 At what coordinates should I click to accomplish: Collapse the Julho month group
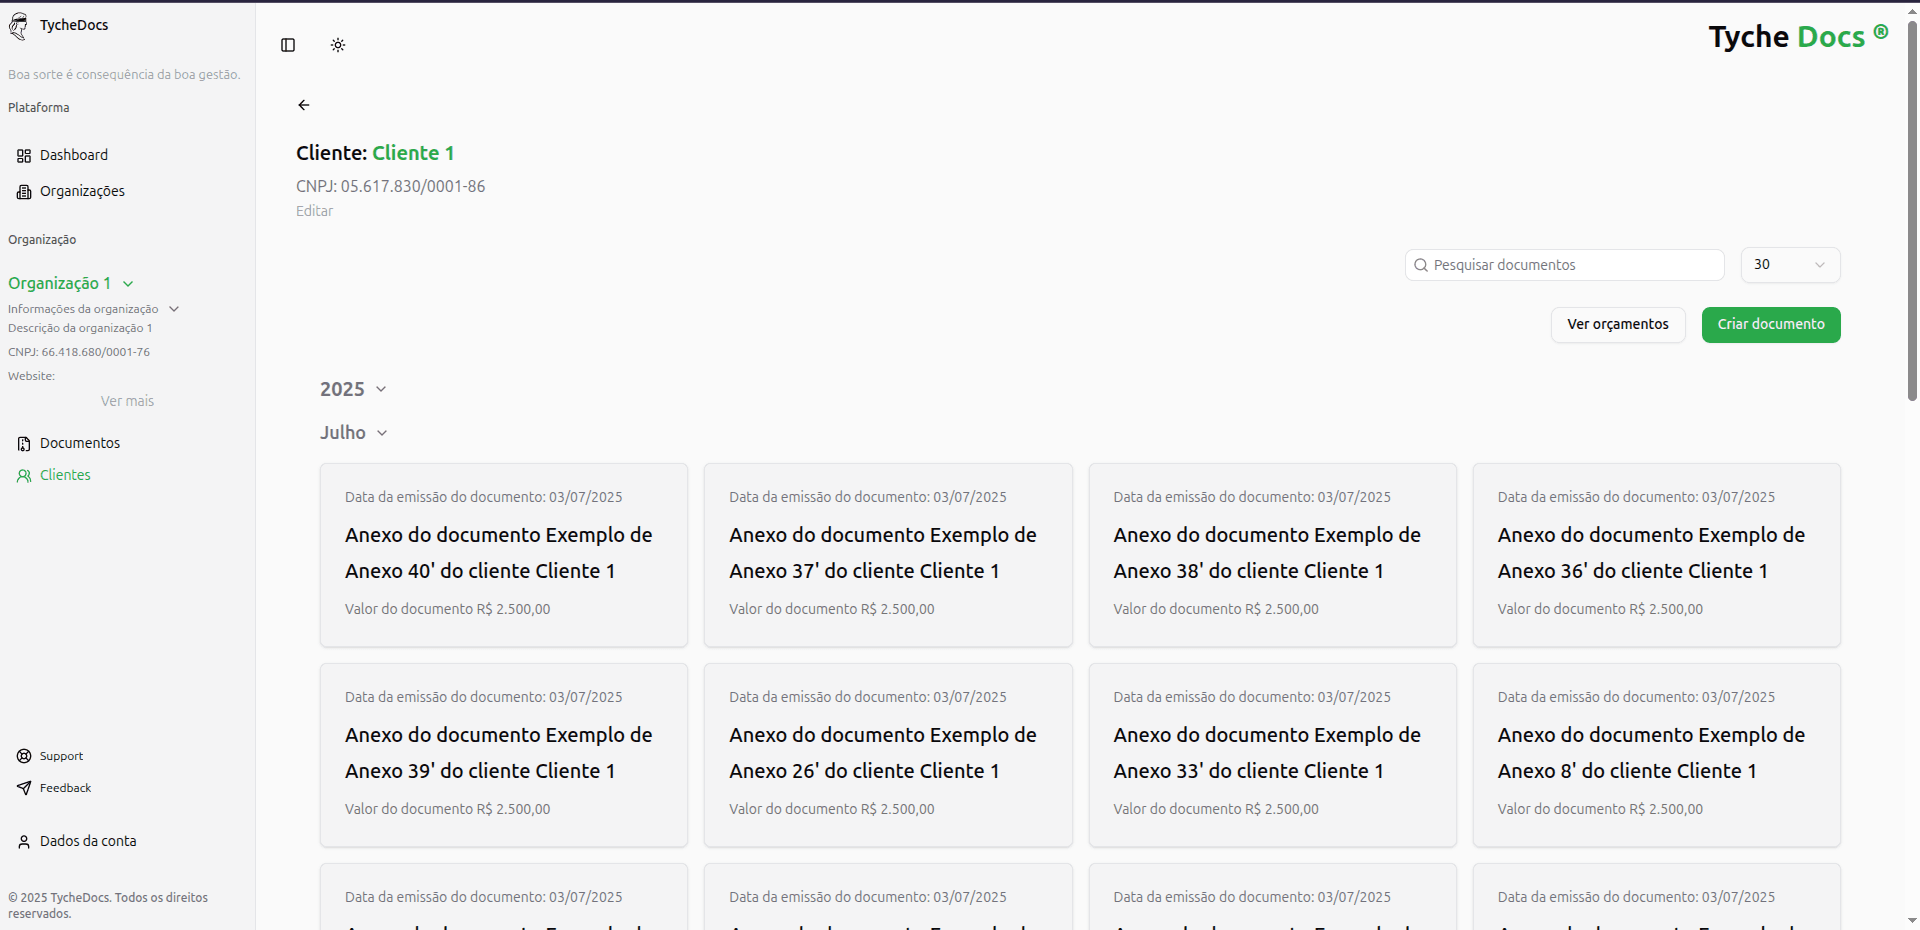pyautogui.click(x=382, y=433)
